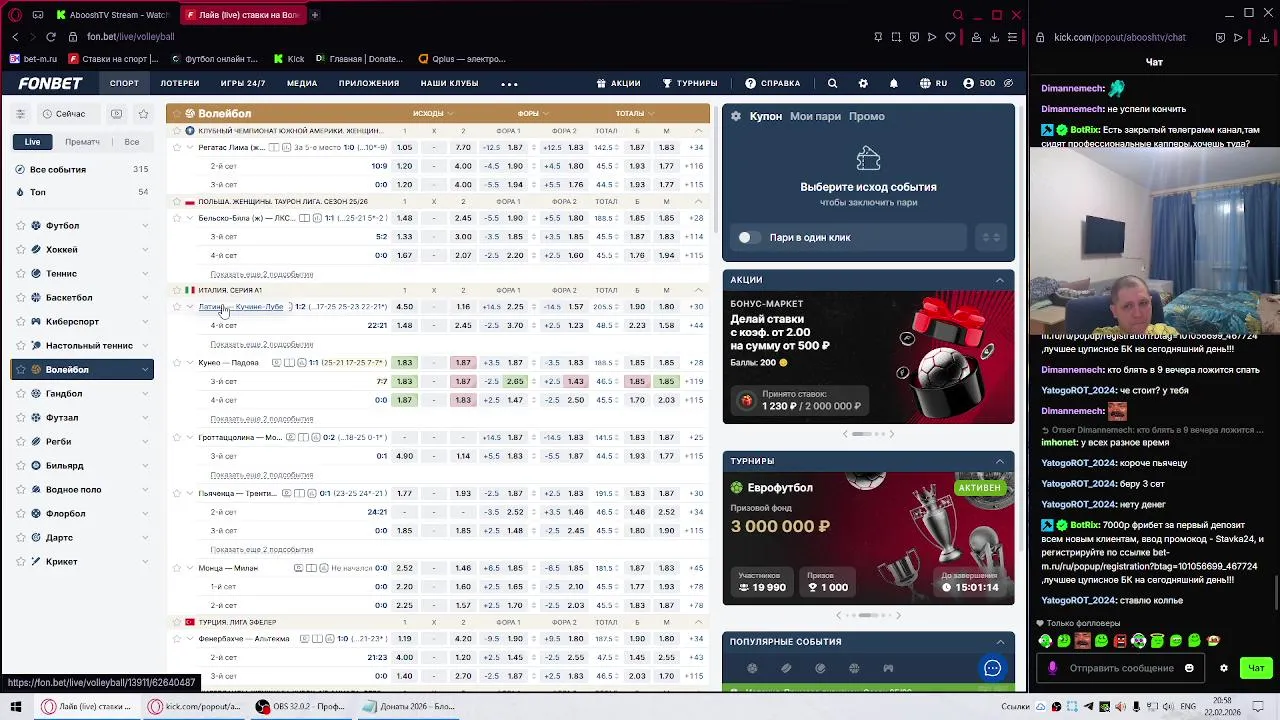Open the Справка help link
1280x720 pixels.
point(773,83)
